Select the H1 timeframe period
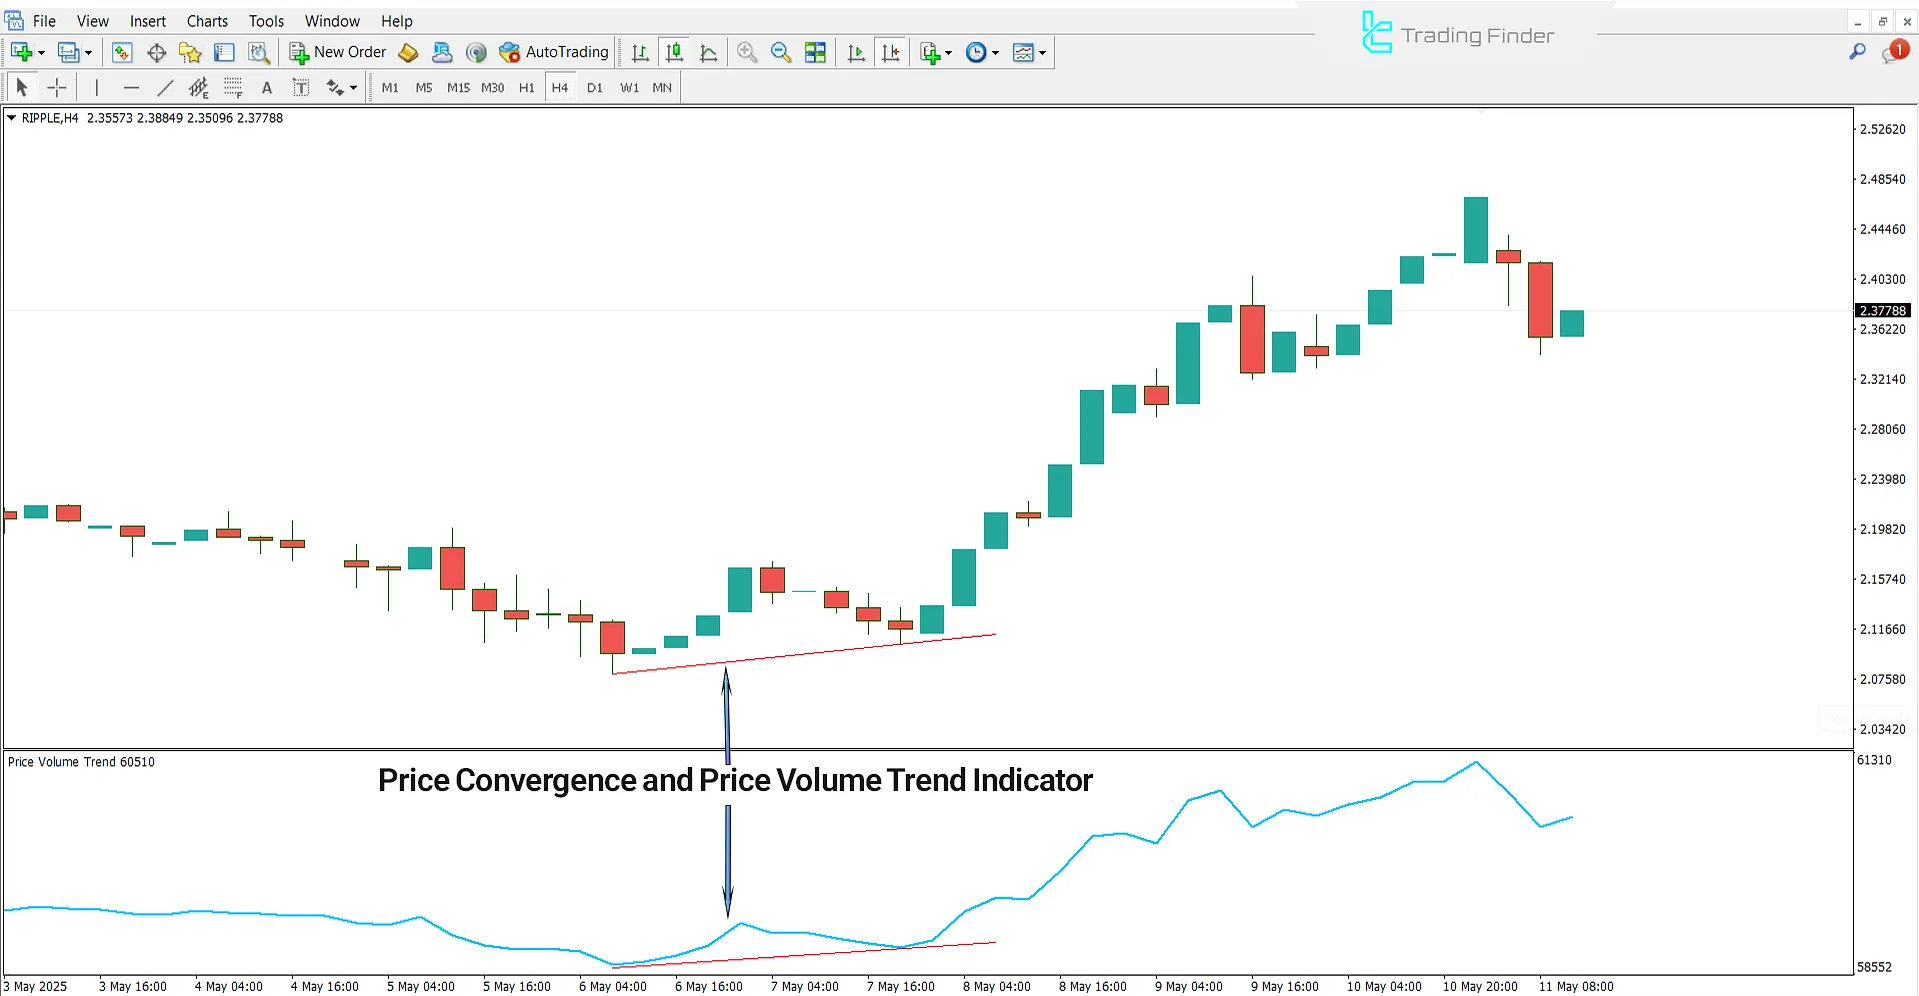Viewport: 1919px width, 996px height. (x=526, y=87)
